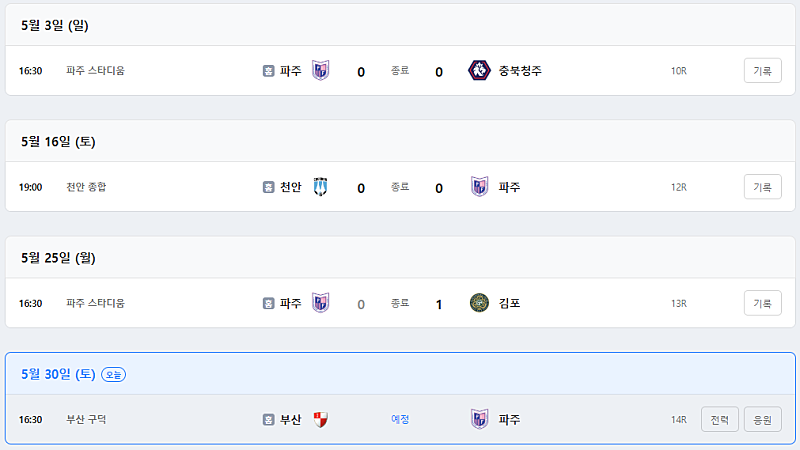Click Paju crest in May 25 match
Image resolution: width=800 pixels, height=450 pixels.
320,303
